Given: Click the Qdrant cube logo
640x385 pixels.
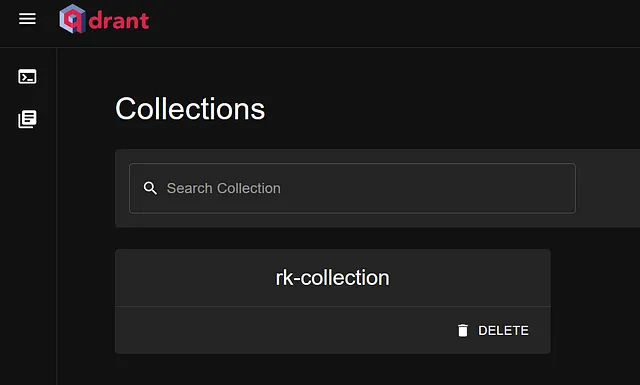Looking at the screenshot, I should pos(73,19).
